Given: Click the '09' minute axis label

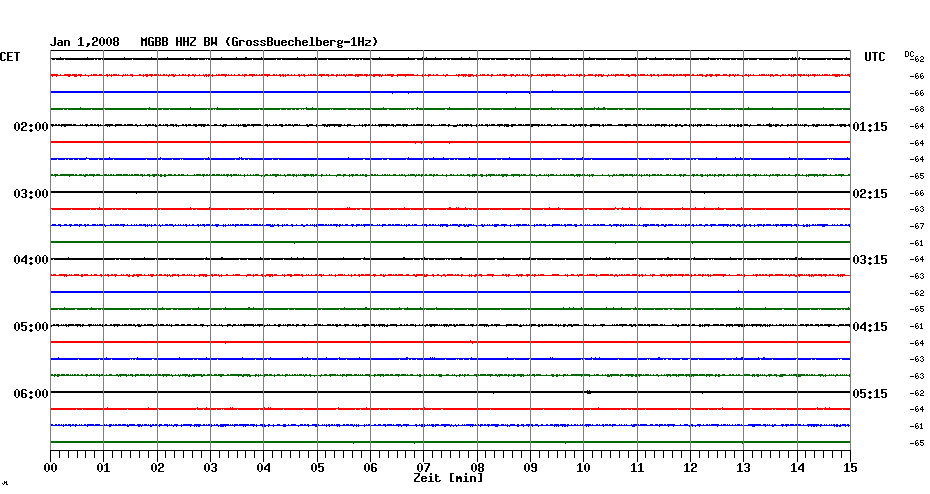Looking at the screenshot, I should [530, 468].
